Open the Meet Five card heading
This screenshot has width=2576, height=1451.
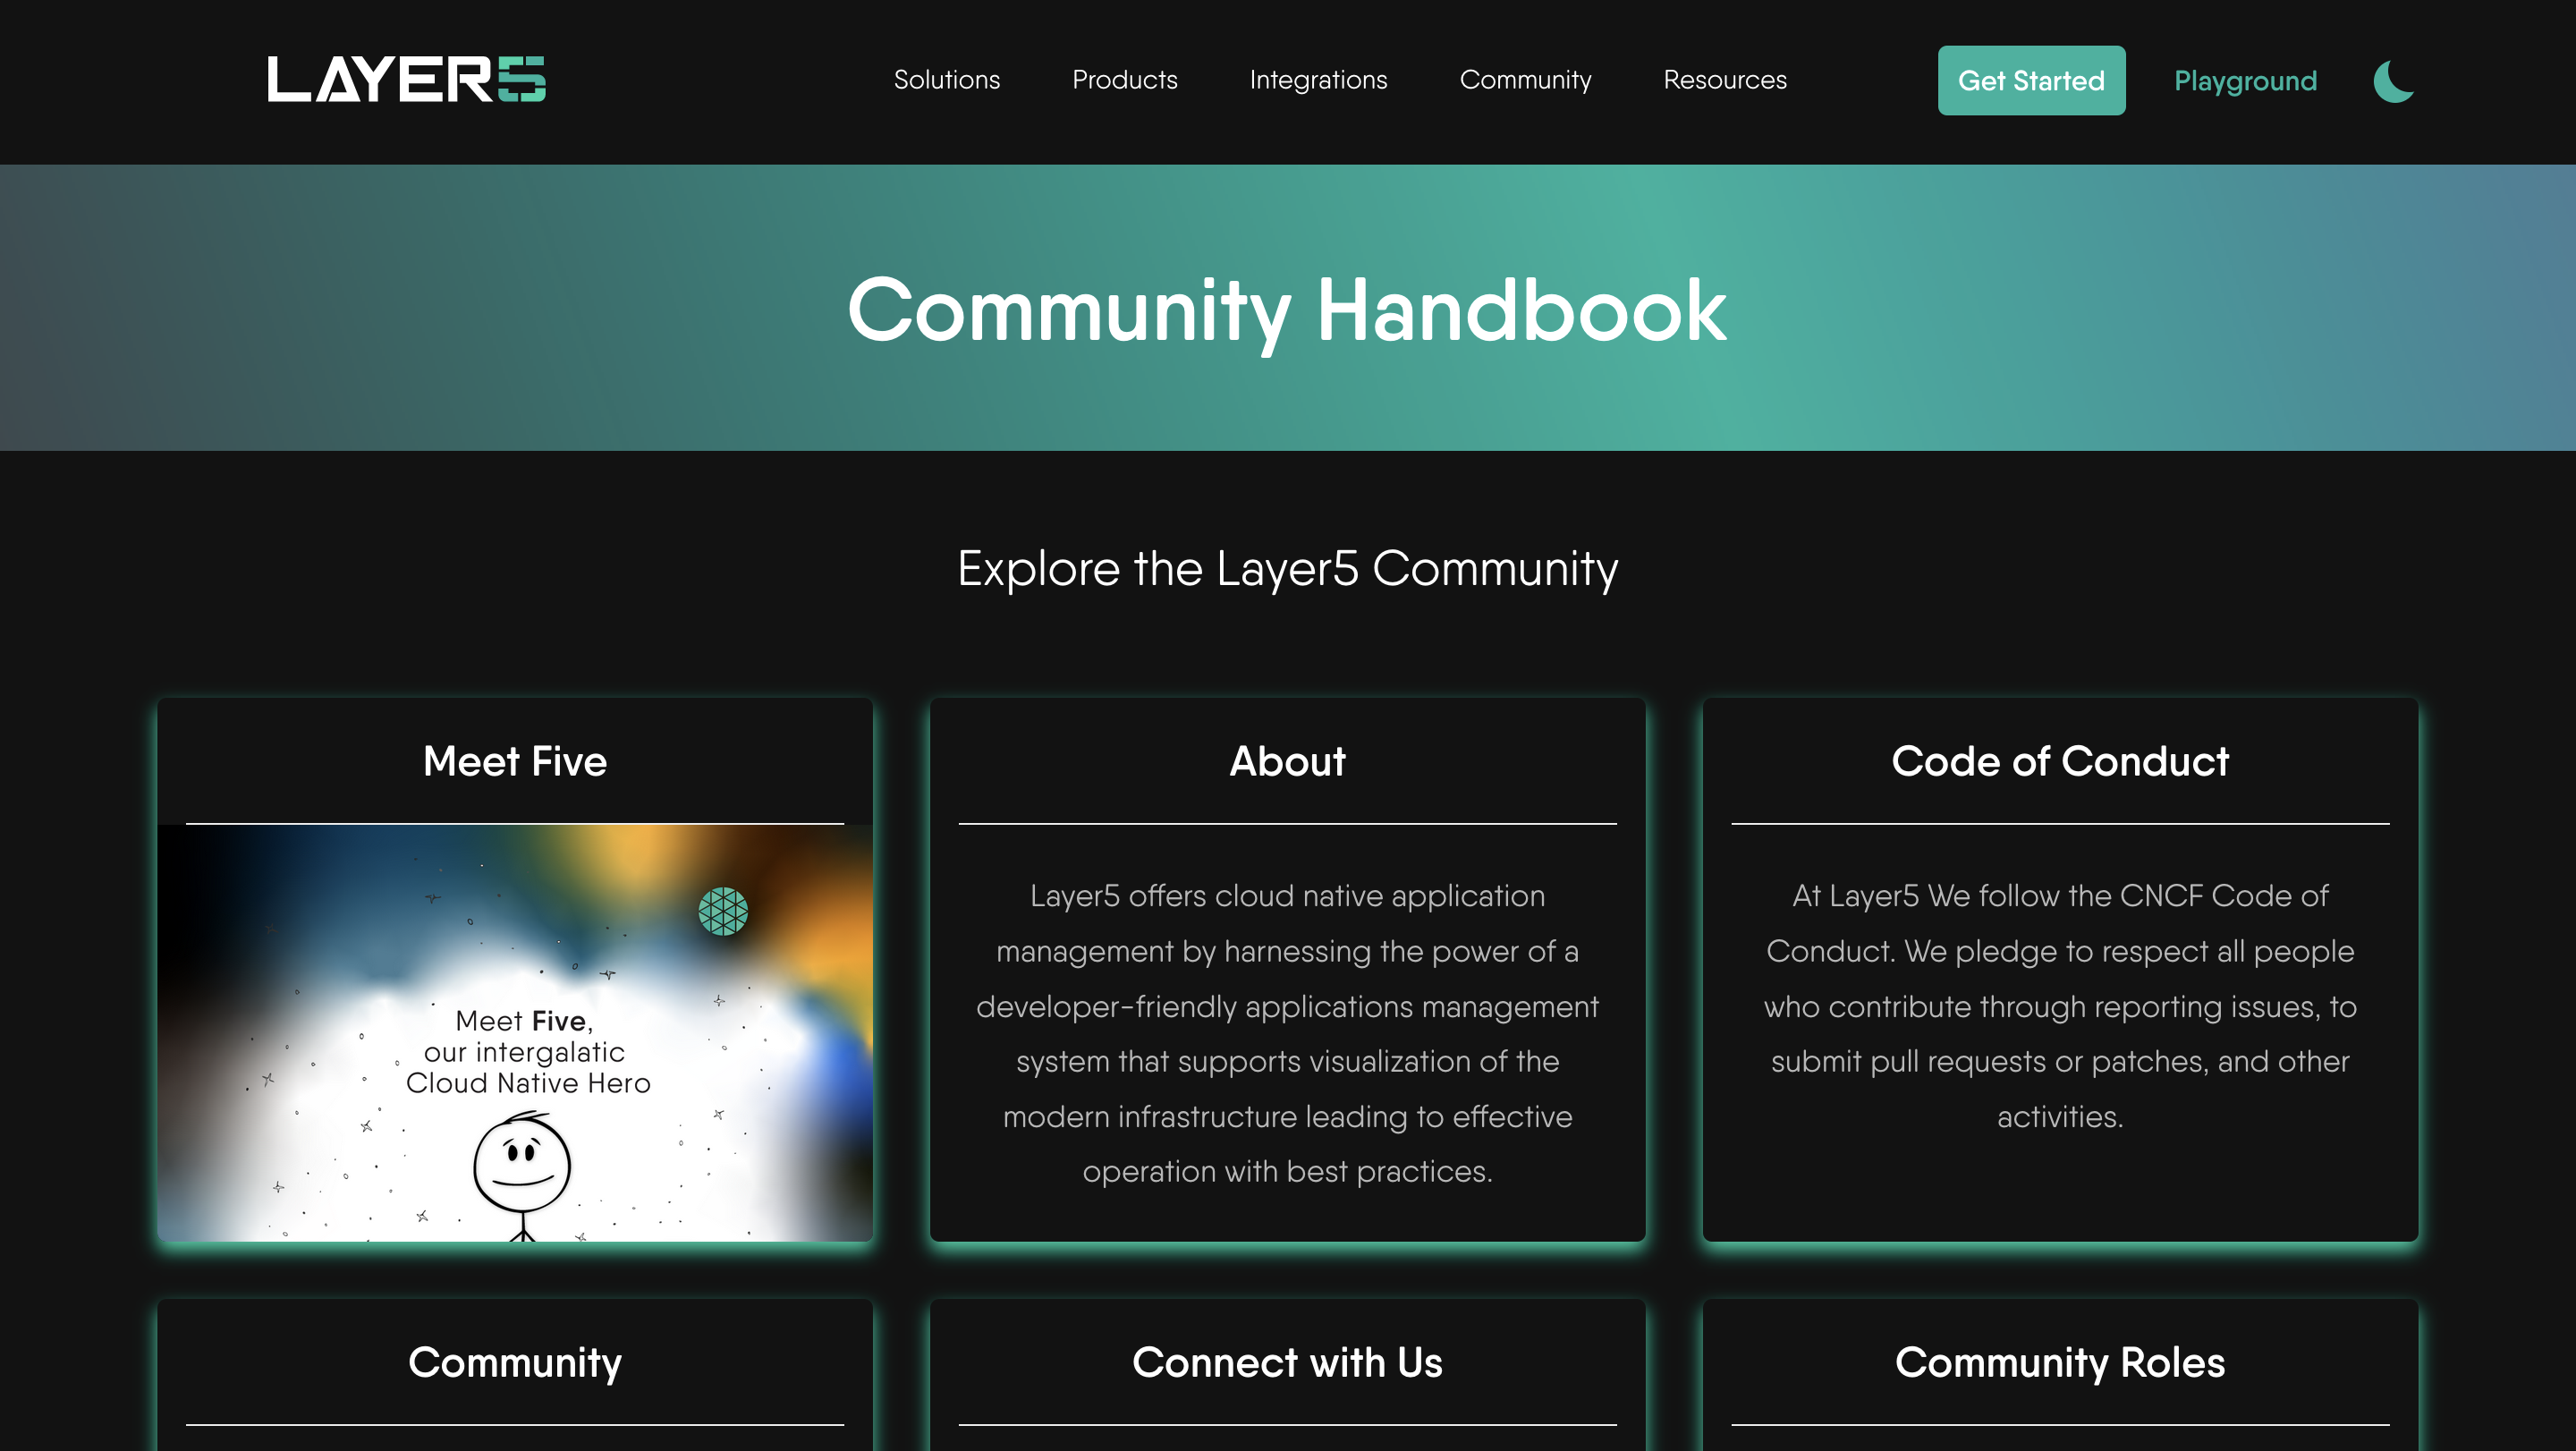[514, 761]
